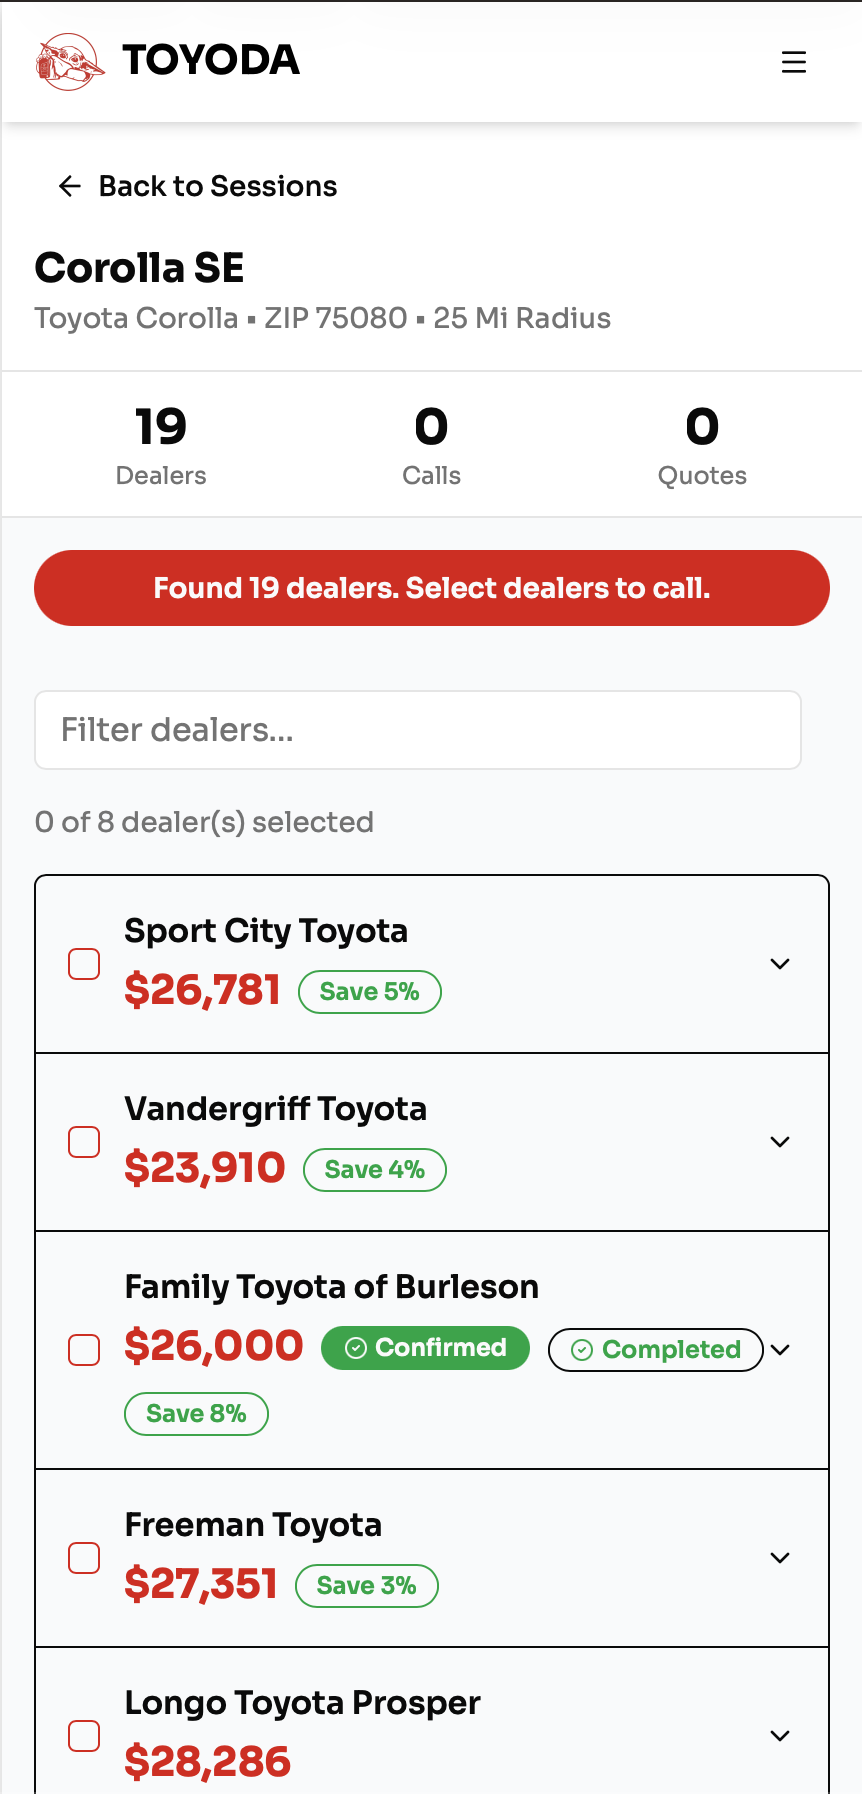Click the Filter dealers input field

click(x=418, y=730)
